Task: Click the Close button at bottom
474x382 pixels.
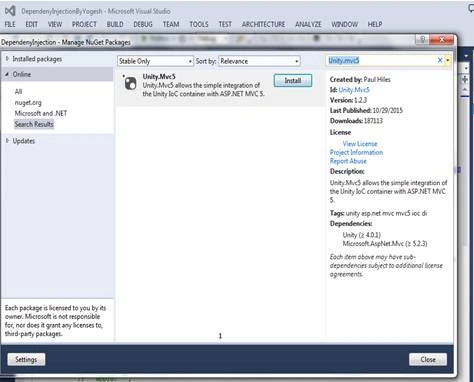Action: 428,359
